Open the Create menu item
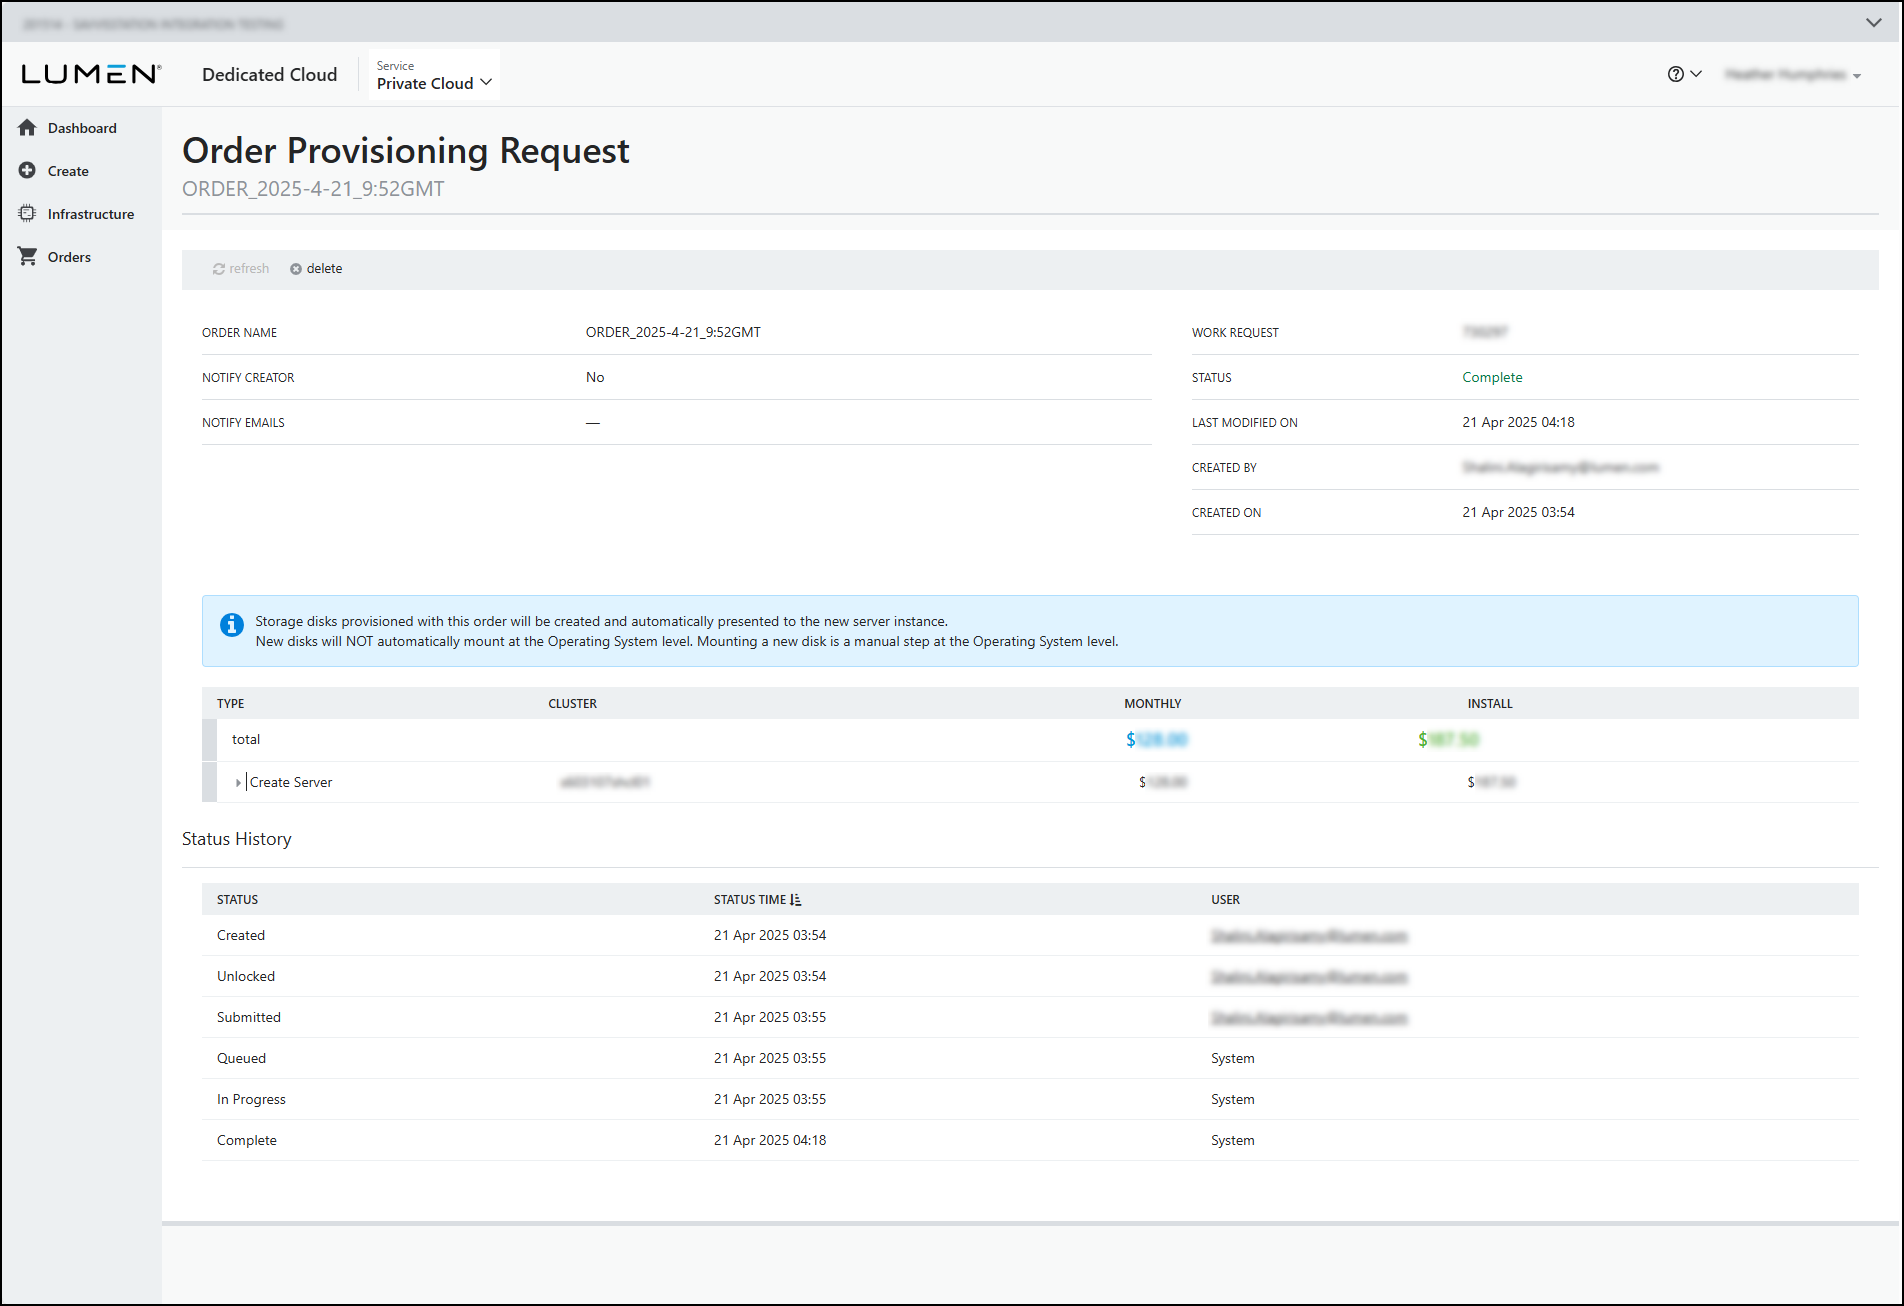The image size is (1904, 1306). click(68, 171)
